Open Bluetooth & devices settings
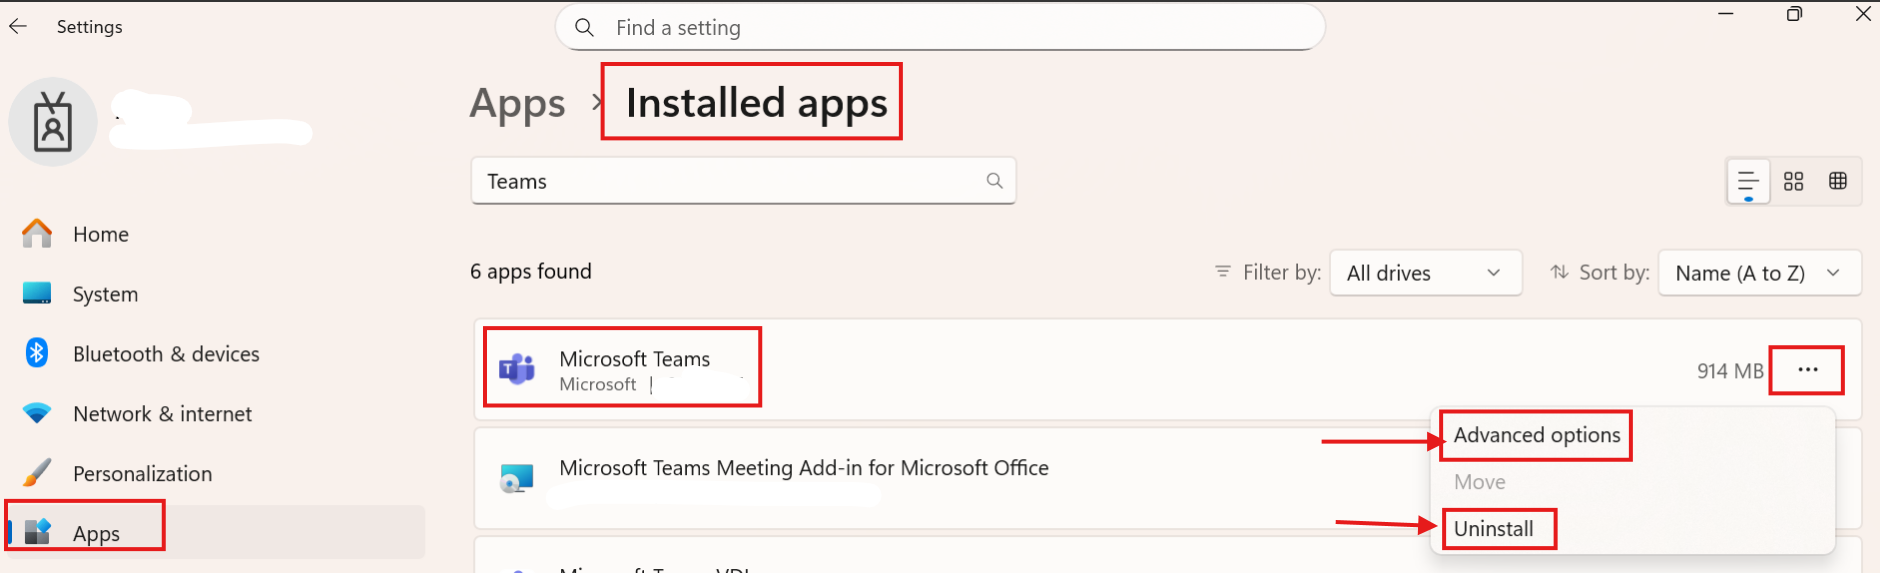1880x573 pixels. 166,354
